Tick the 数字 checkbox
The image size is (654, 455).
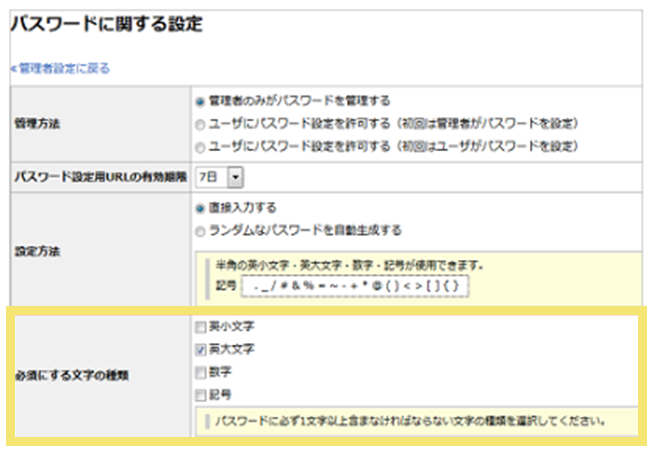(201, 372)
